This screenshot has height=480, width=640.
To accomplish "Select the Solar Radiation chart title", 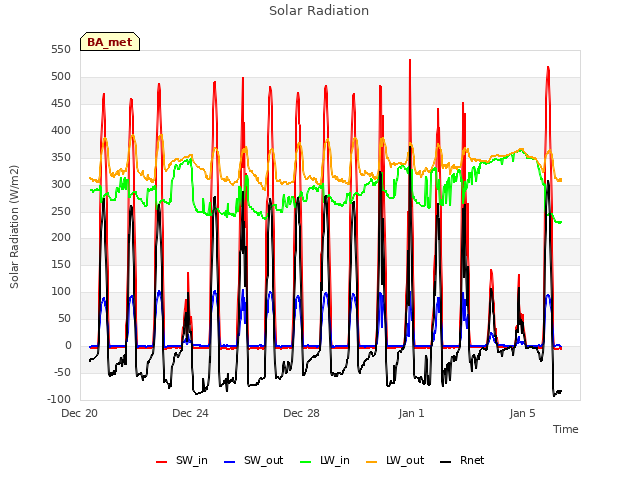I will [x=319, y=11].
